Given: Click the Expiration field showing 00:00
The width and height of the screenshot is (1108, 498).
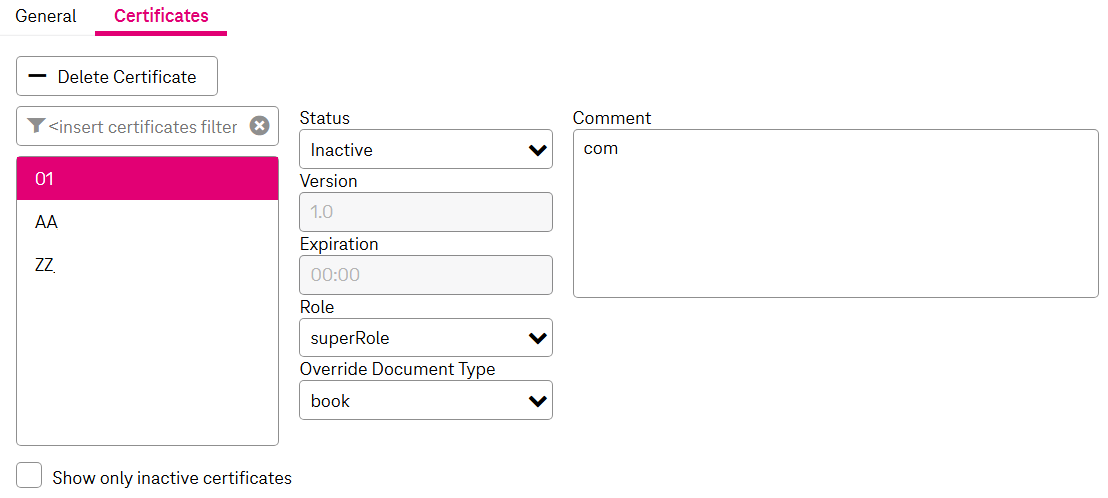Looking at the screenshot, I should pos(425,275).
